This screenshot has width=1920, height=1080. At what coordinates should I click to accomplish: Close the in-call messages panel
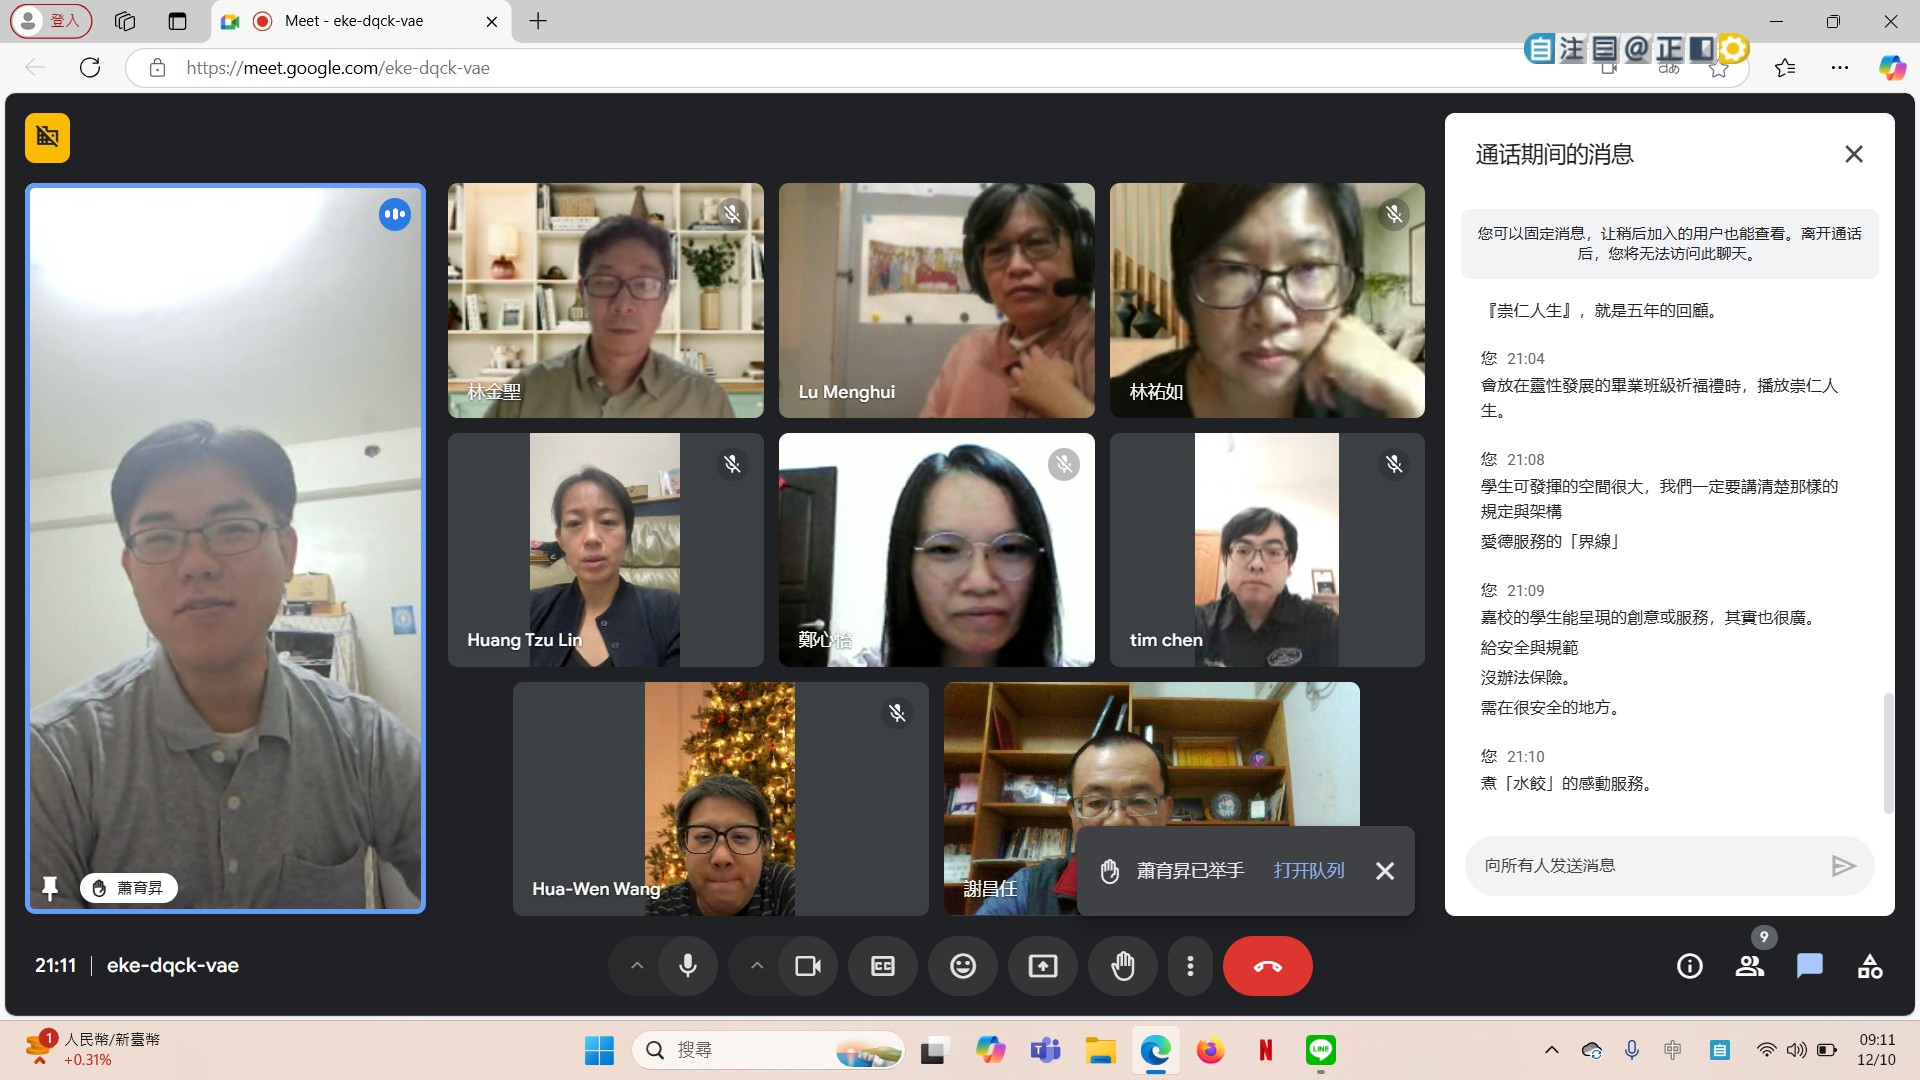pyautogui.click(x=1854, y=154)
